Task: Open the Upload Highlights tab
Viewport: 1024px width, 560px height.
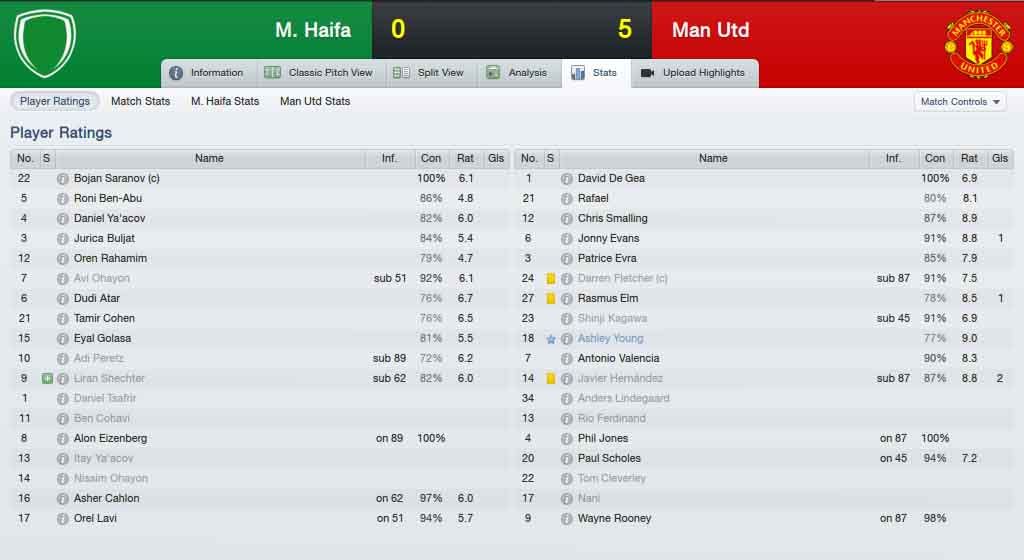Action: click(x=693, y=72)
